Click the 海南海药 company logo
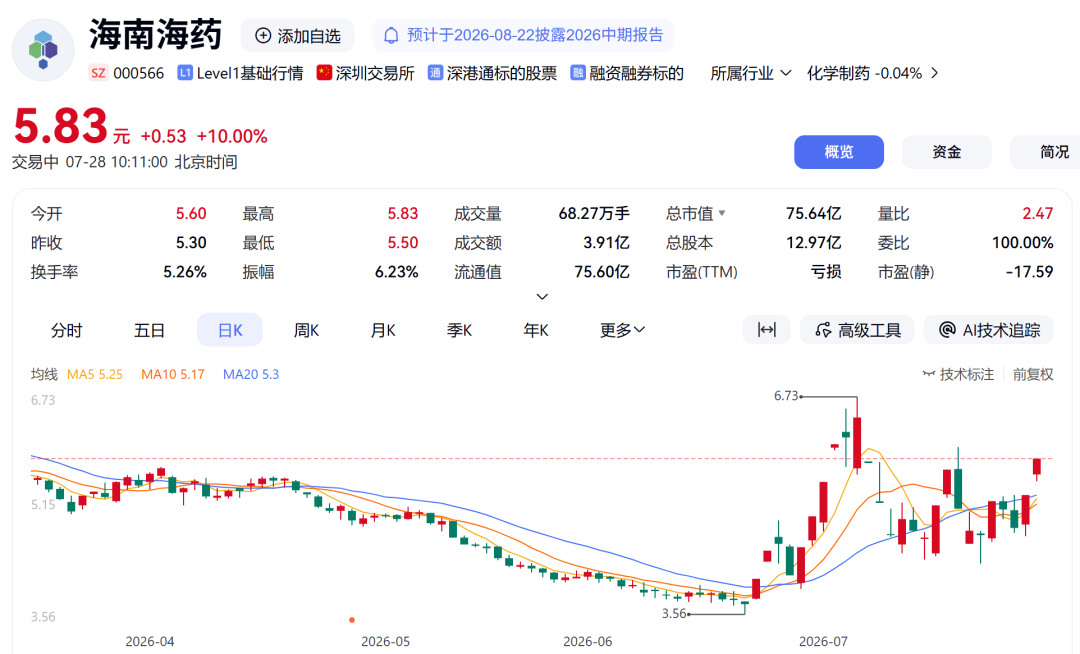The width and height of the screenshot is (1080, 654). tap(43, 50)
